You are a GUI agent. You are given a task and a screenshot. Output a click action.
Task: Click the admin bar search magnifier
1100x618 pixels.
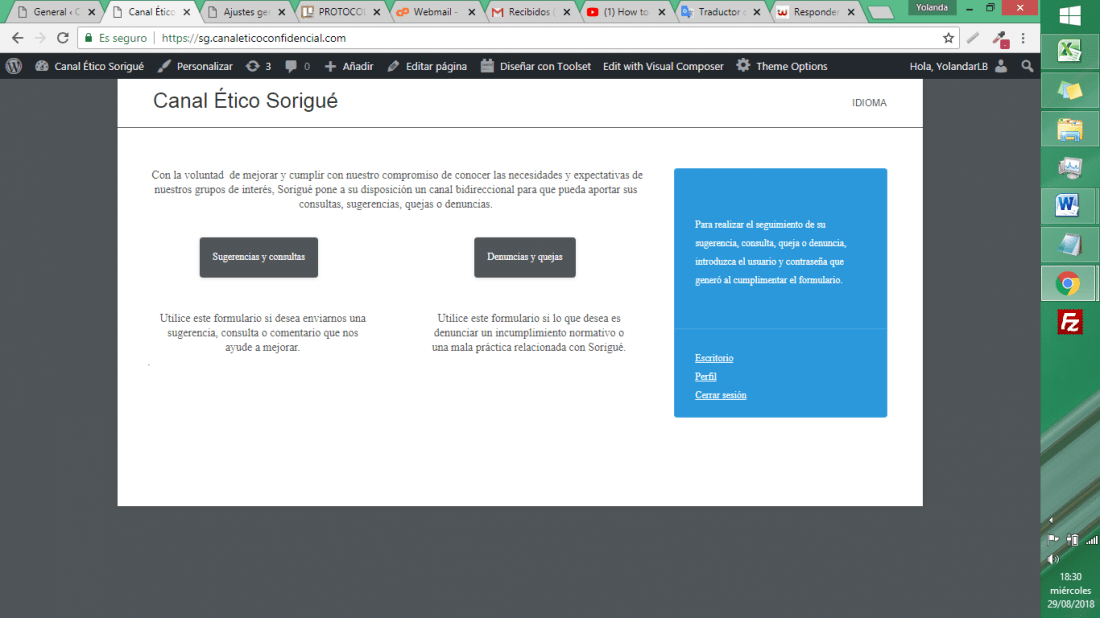(x=1027, y=66)
